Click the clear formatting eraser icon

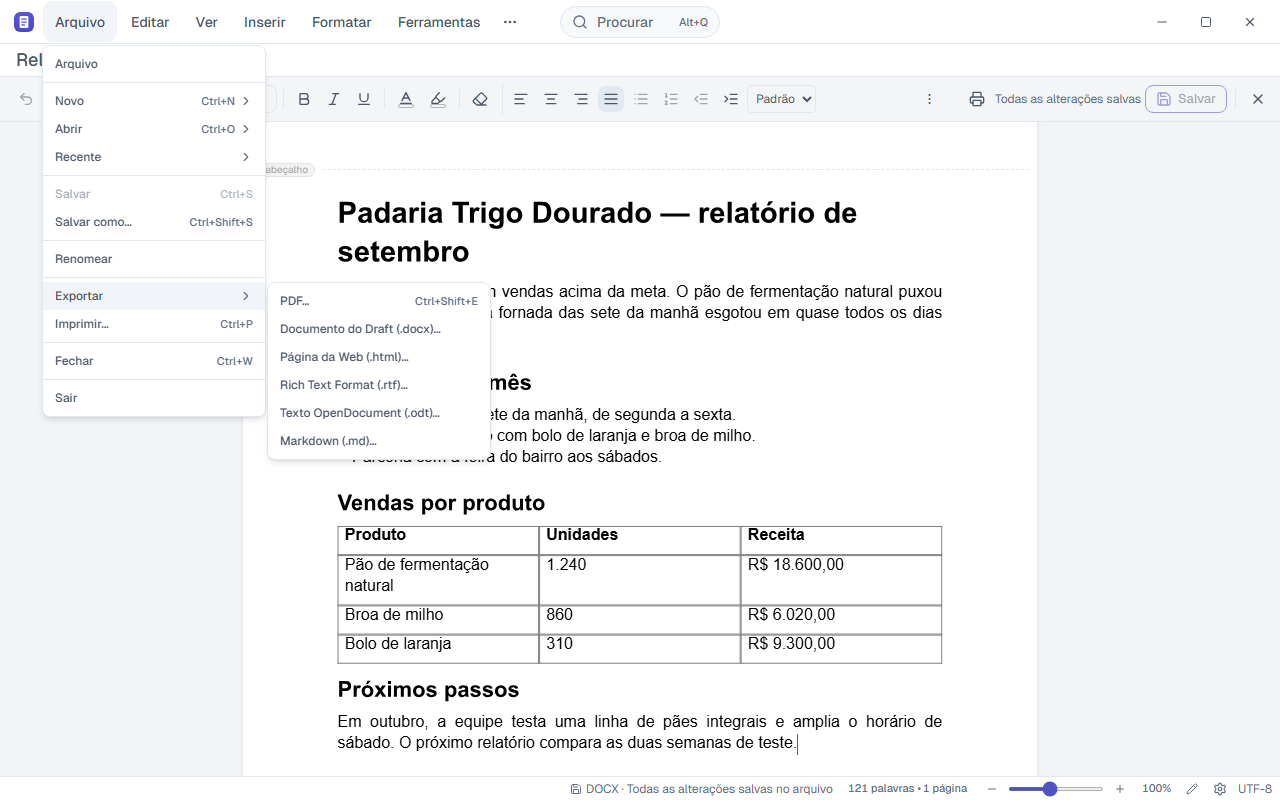click(480, 99)
